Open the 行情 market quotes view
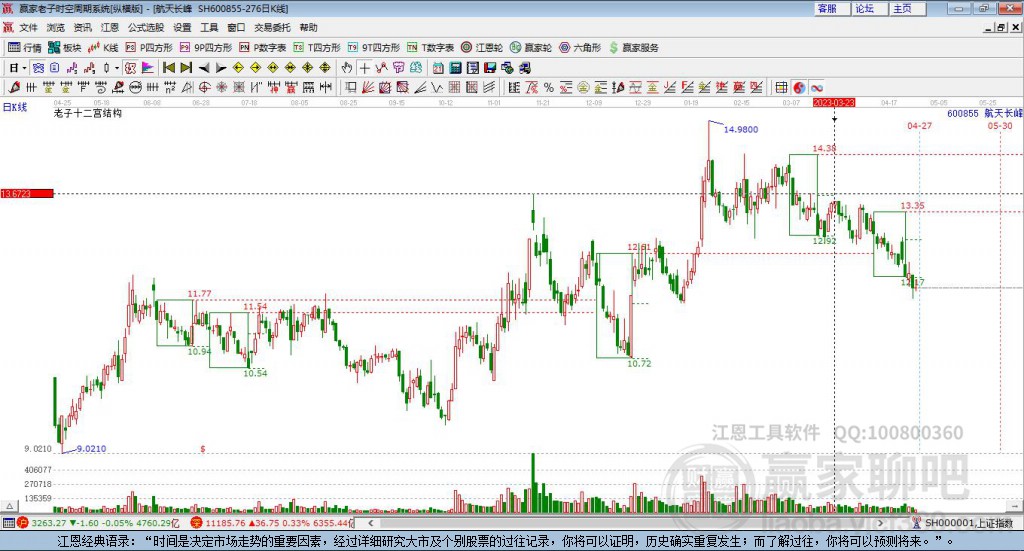Viewport: 1024px width, 551px height. pyautogui.click(x=24, y=48)
